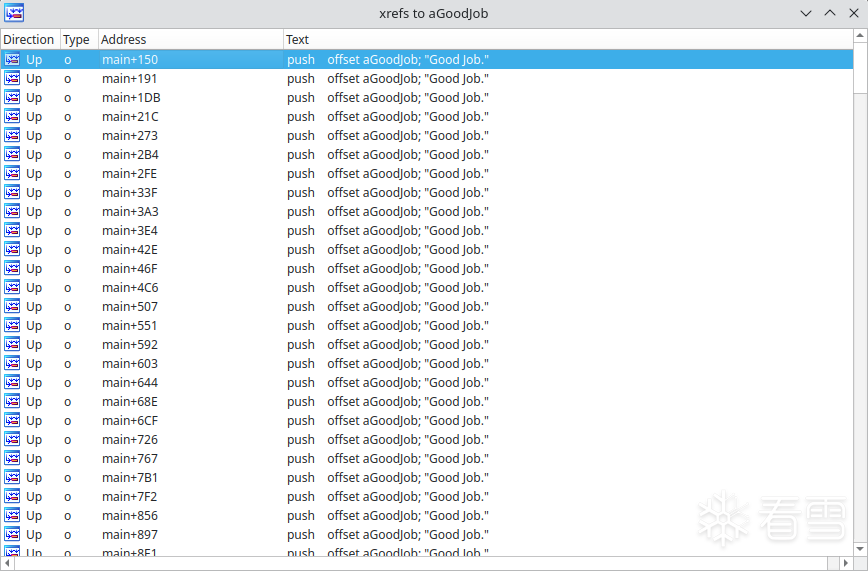Click the xrefs window title bar icon
868x571 pixels.
[14, 13]
